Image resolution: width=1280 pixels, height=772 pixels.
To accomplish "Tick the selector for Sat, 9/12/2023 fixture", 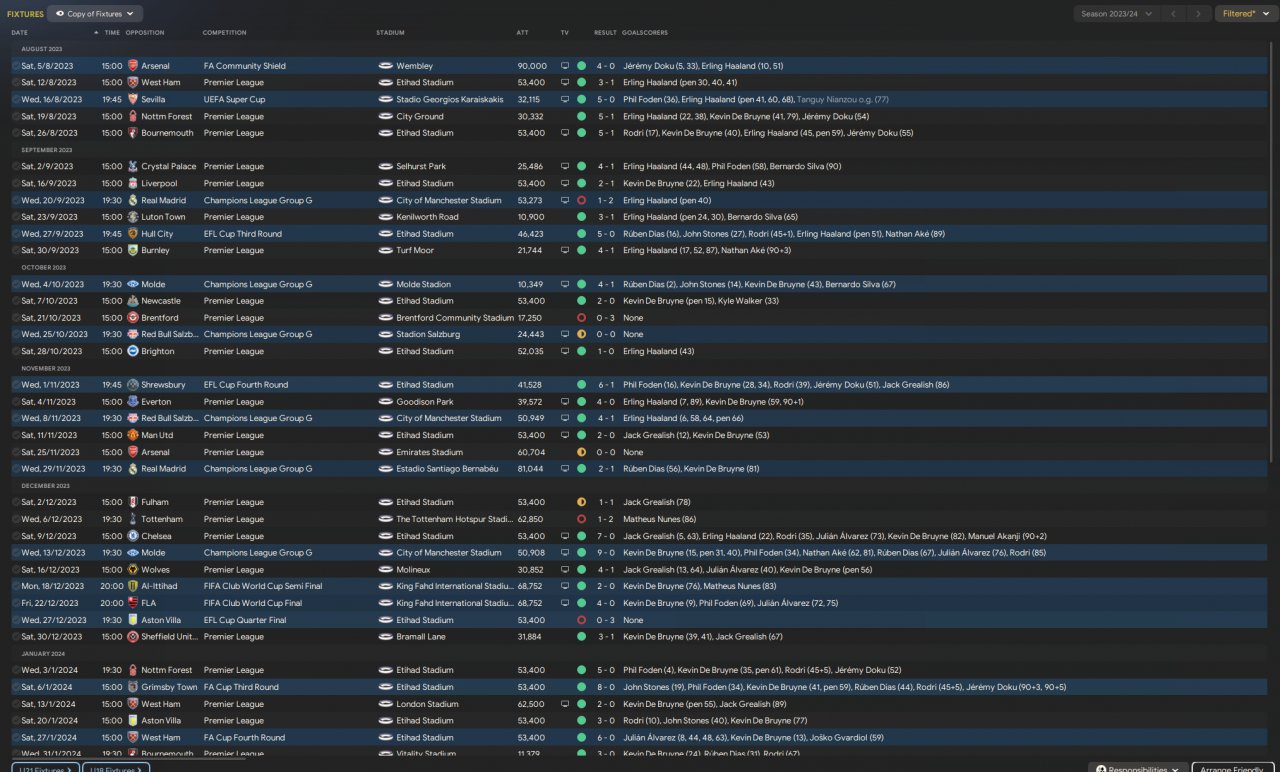I will (16, 537).
